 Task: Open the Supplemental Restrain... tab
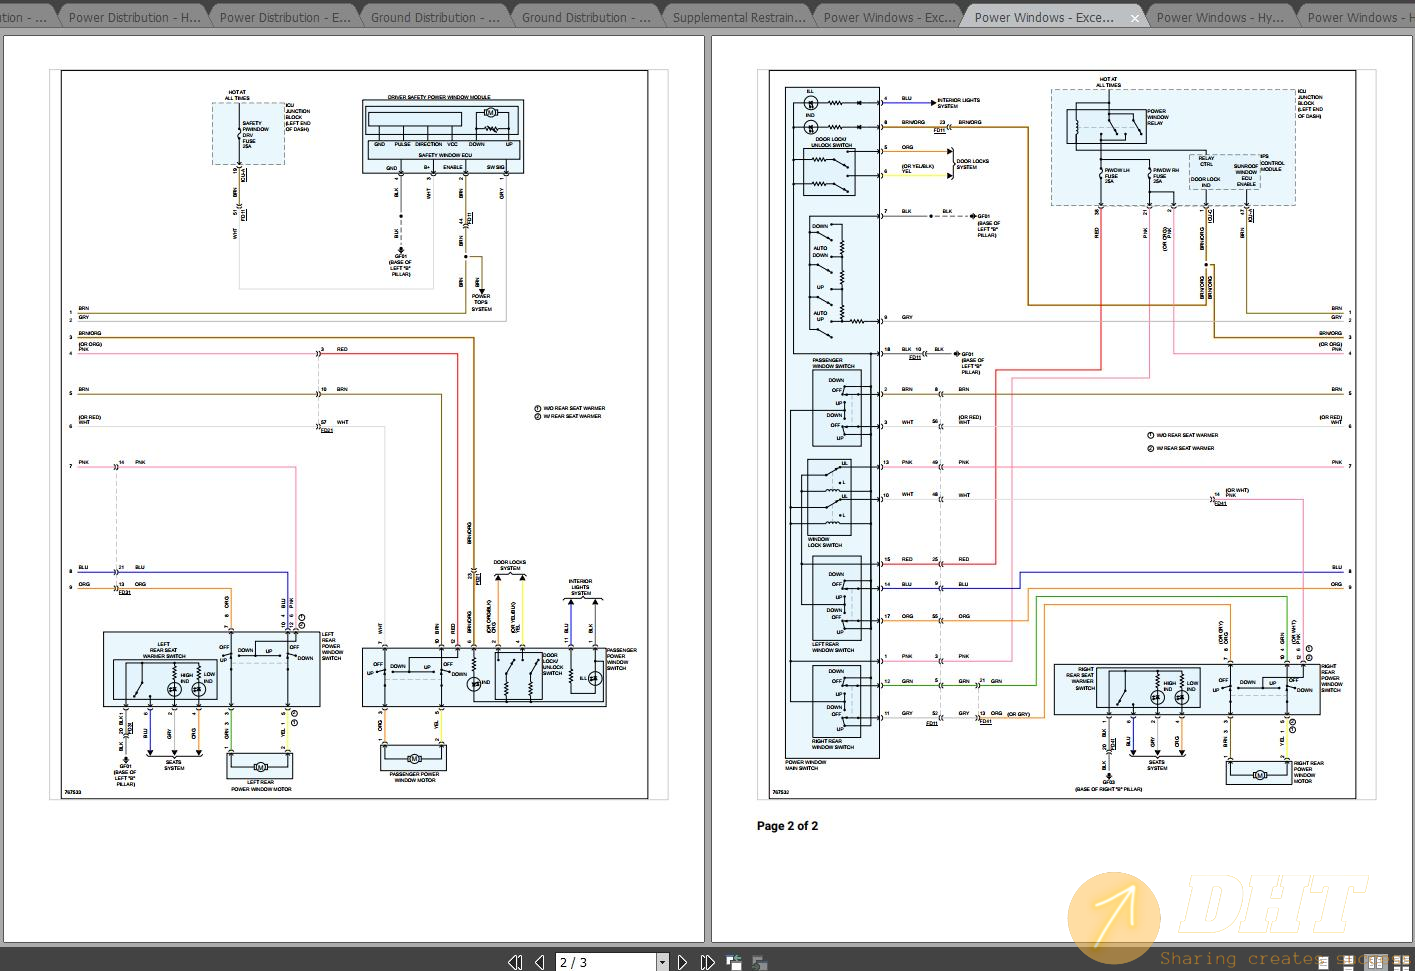coord(738,17)
